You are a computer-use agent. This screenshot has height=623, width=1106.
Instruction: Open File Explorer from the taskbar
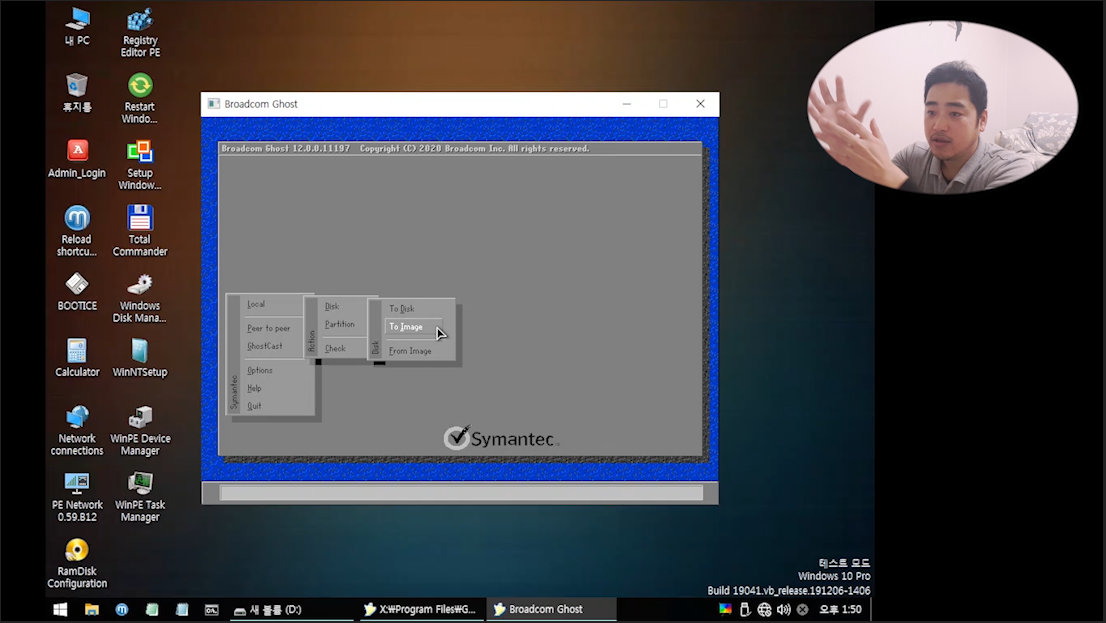(92, 610)
